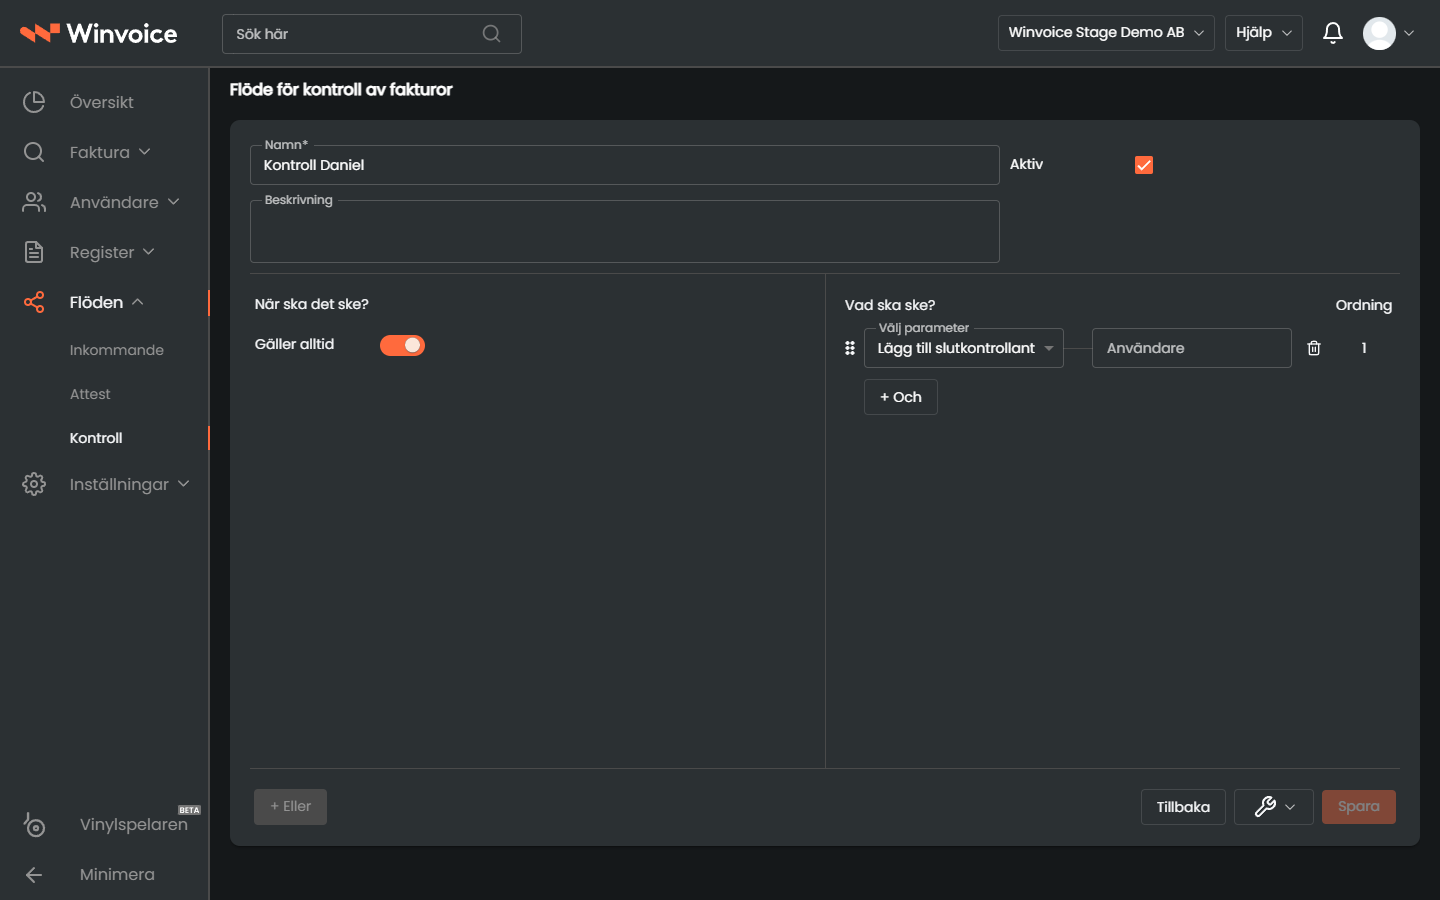
Task: Go to Inkommande flows
Action: pyautogui.click(x=117, y=350)
